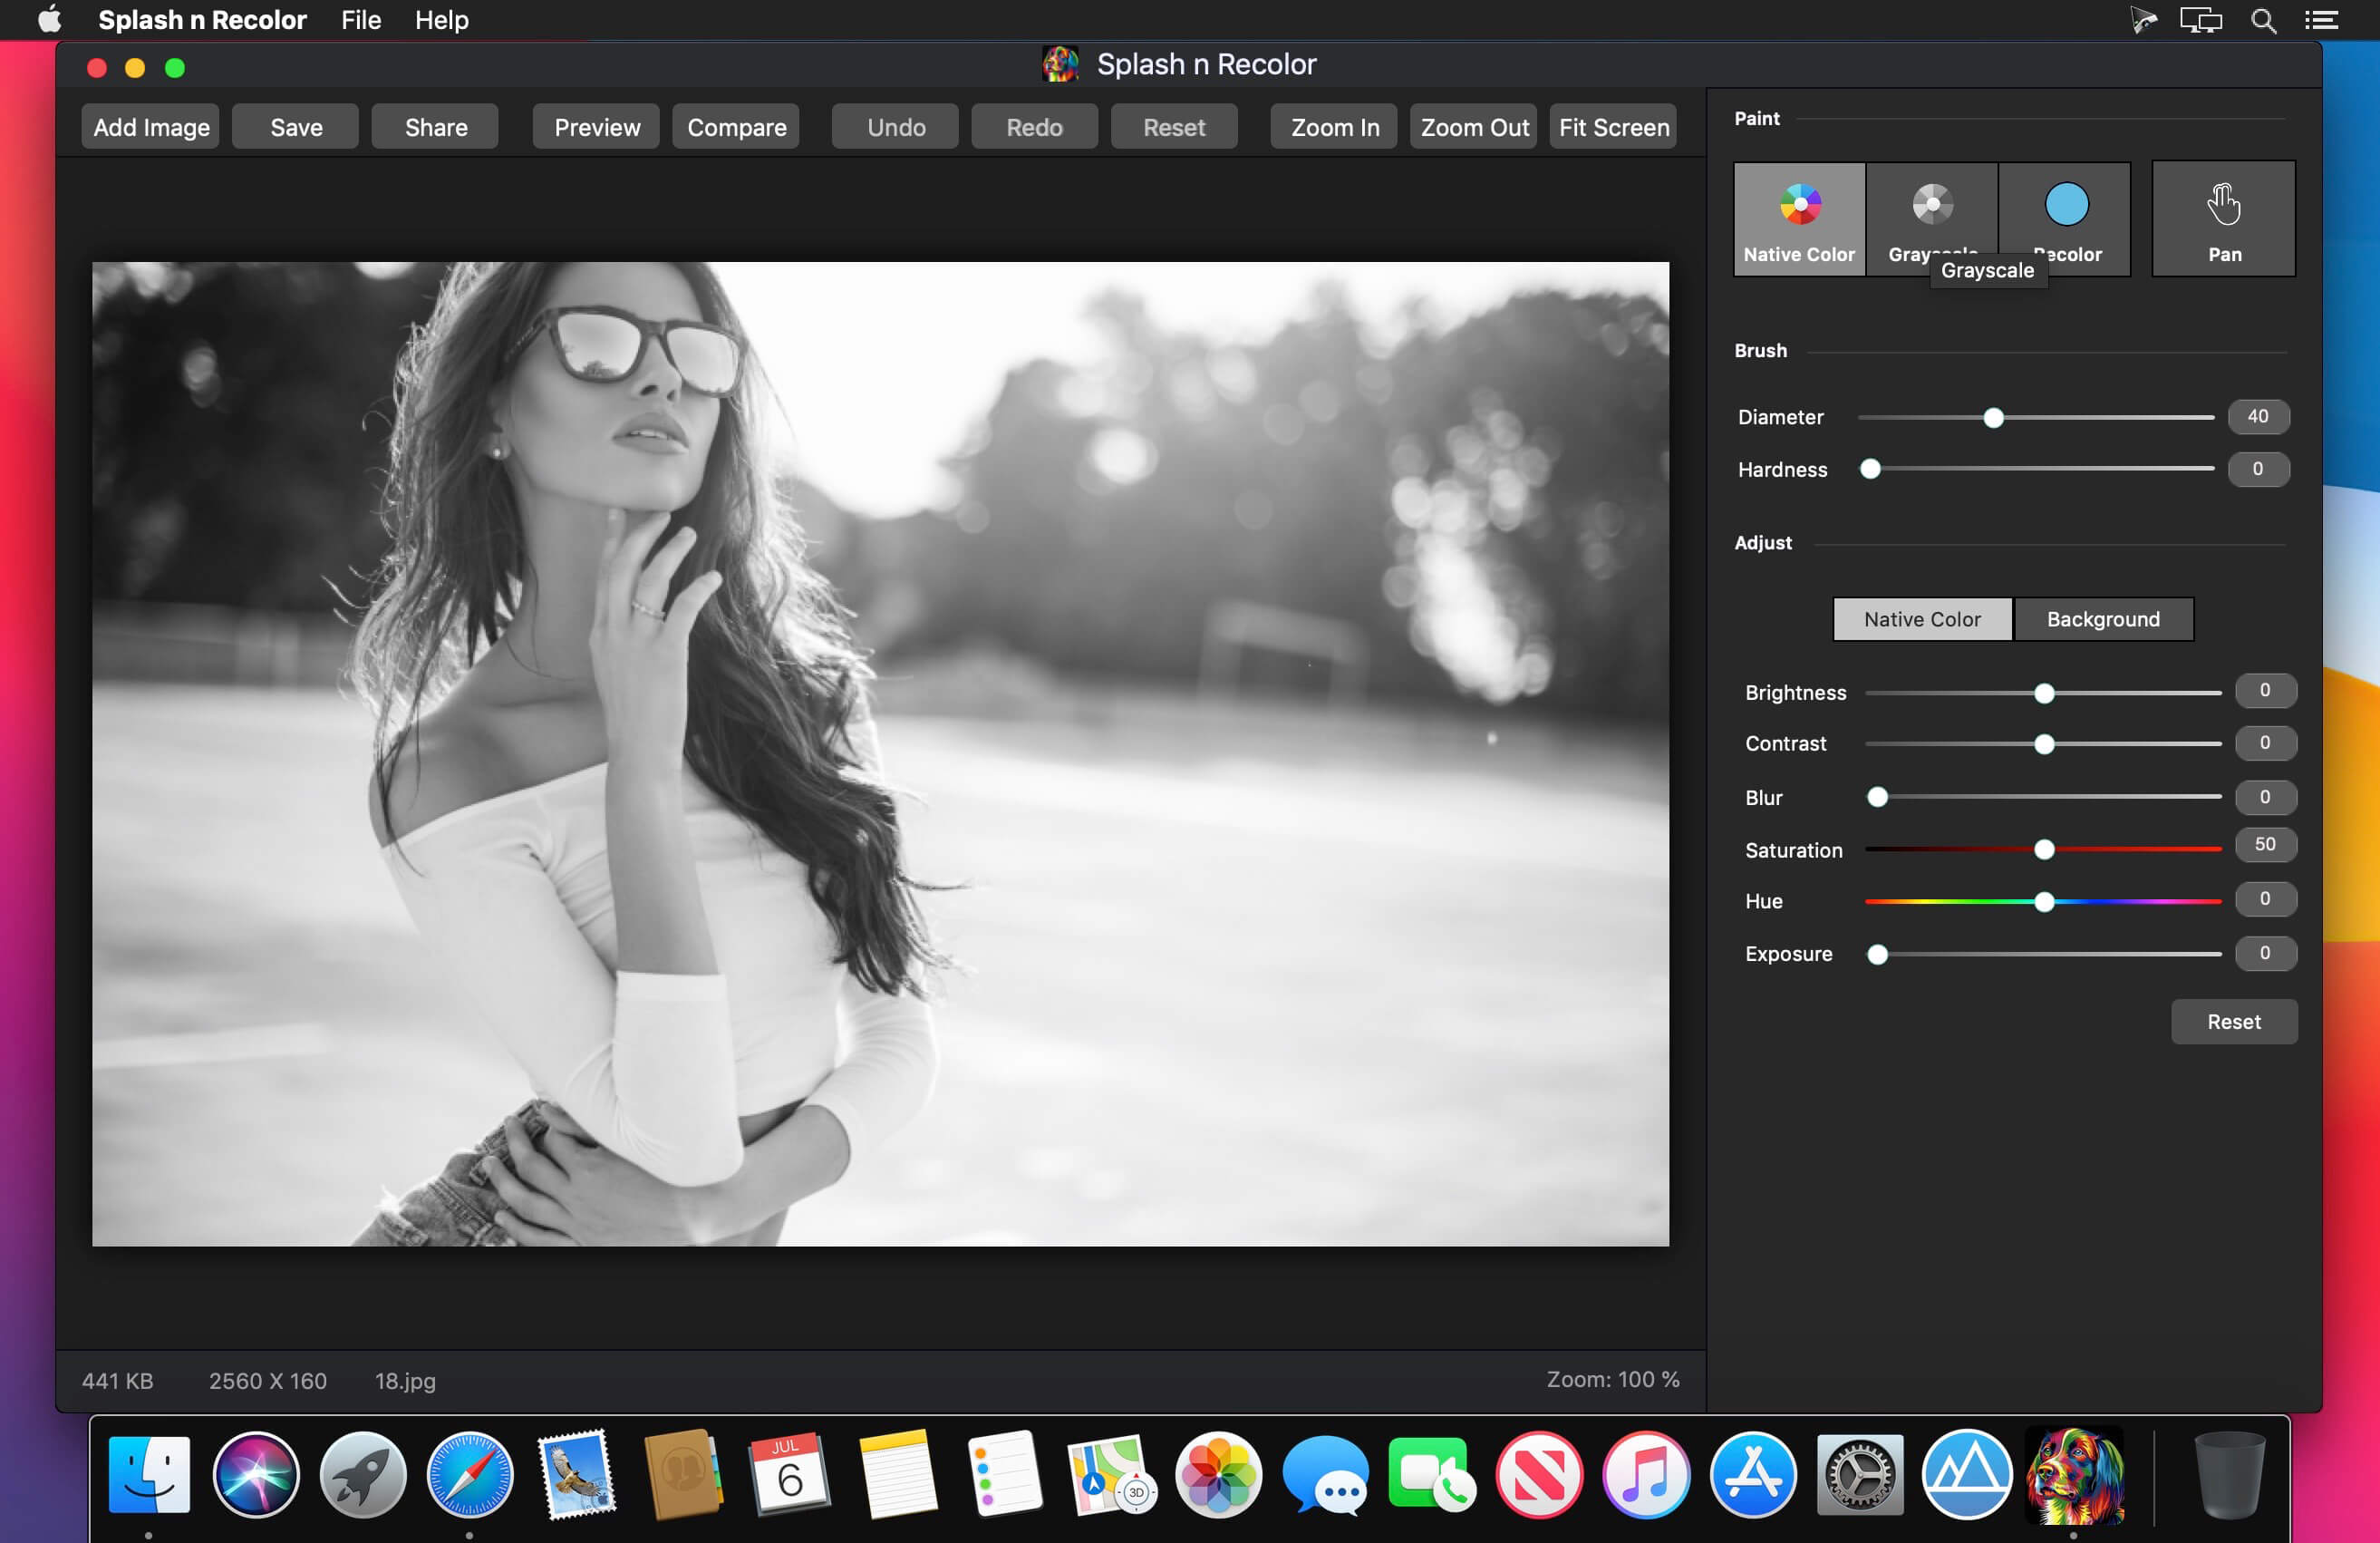Click the Background adjust button

[2103, 618]
